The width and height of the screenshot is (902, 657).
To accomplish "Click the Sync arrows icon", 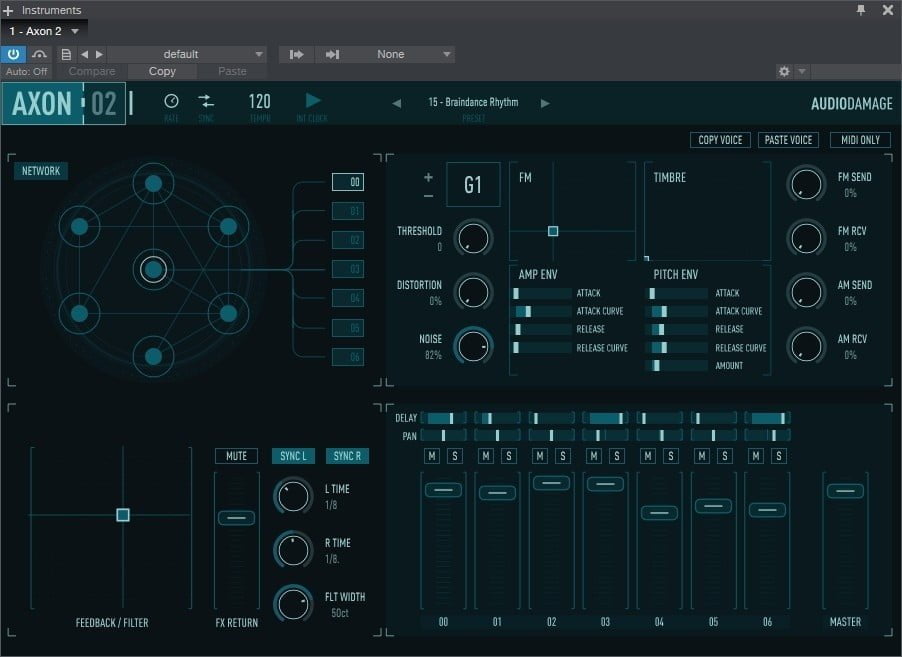I will click(x=206, y=101).
